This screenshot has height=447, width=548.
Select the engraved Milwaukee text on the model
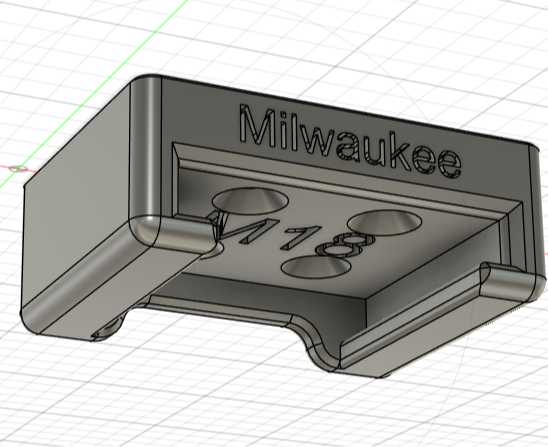coord(350,140)
